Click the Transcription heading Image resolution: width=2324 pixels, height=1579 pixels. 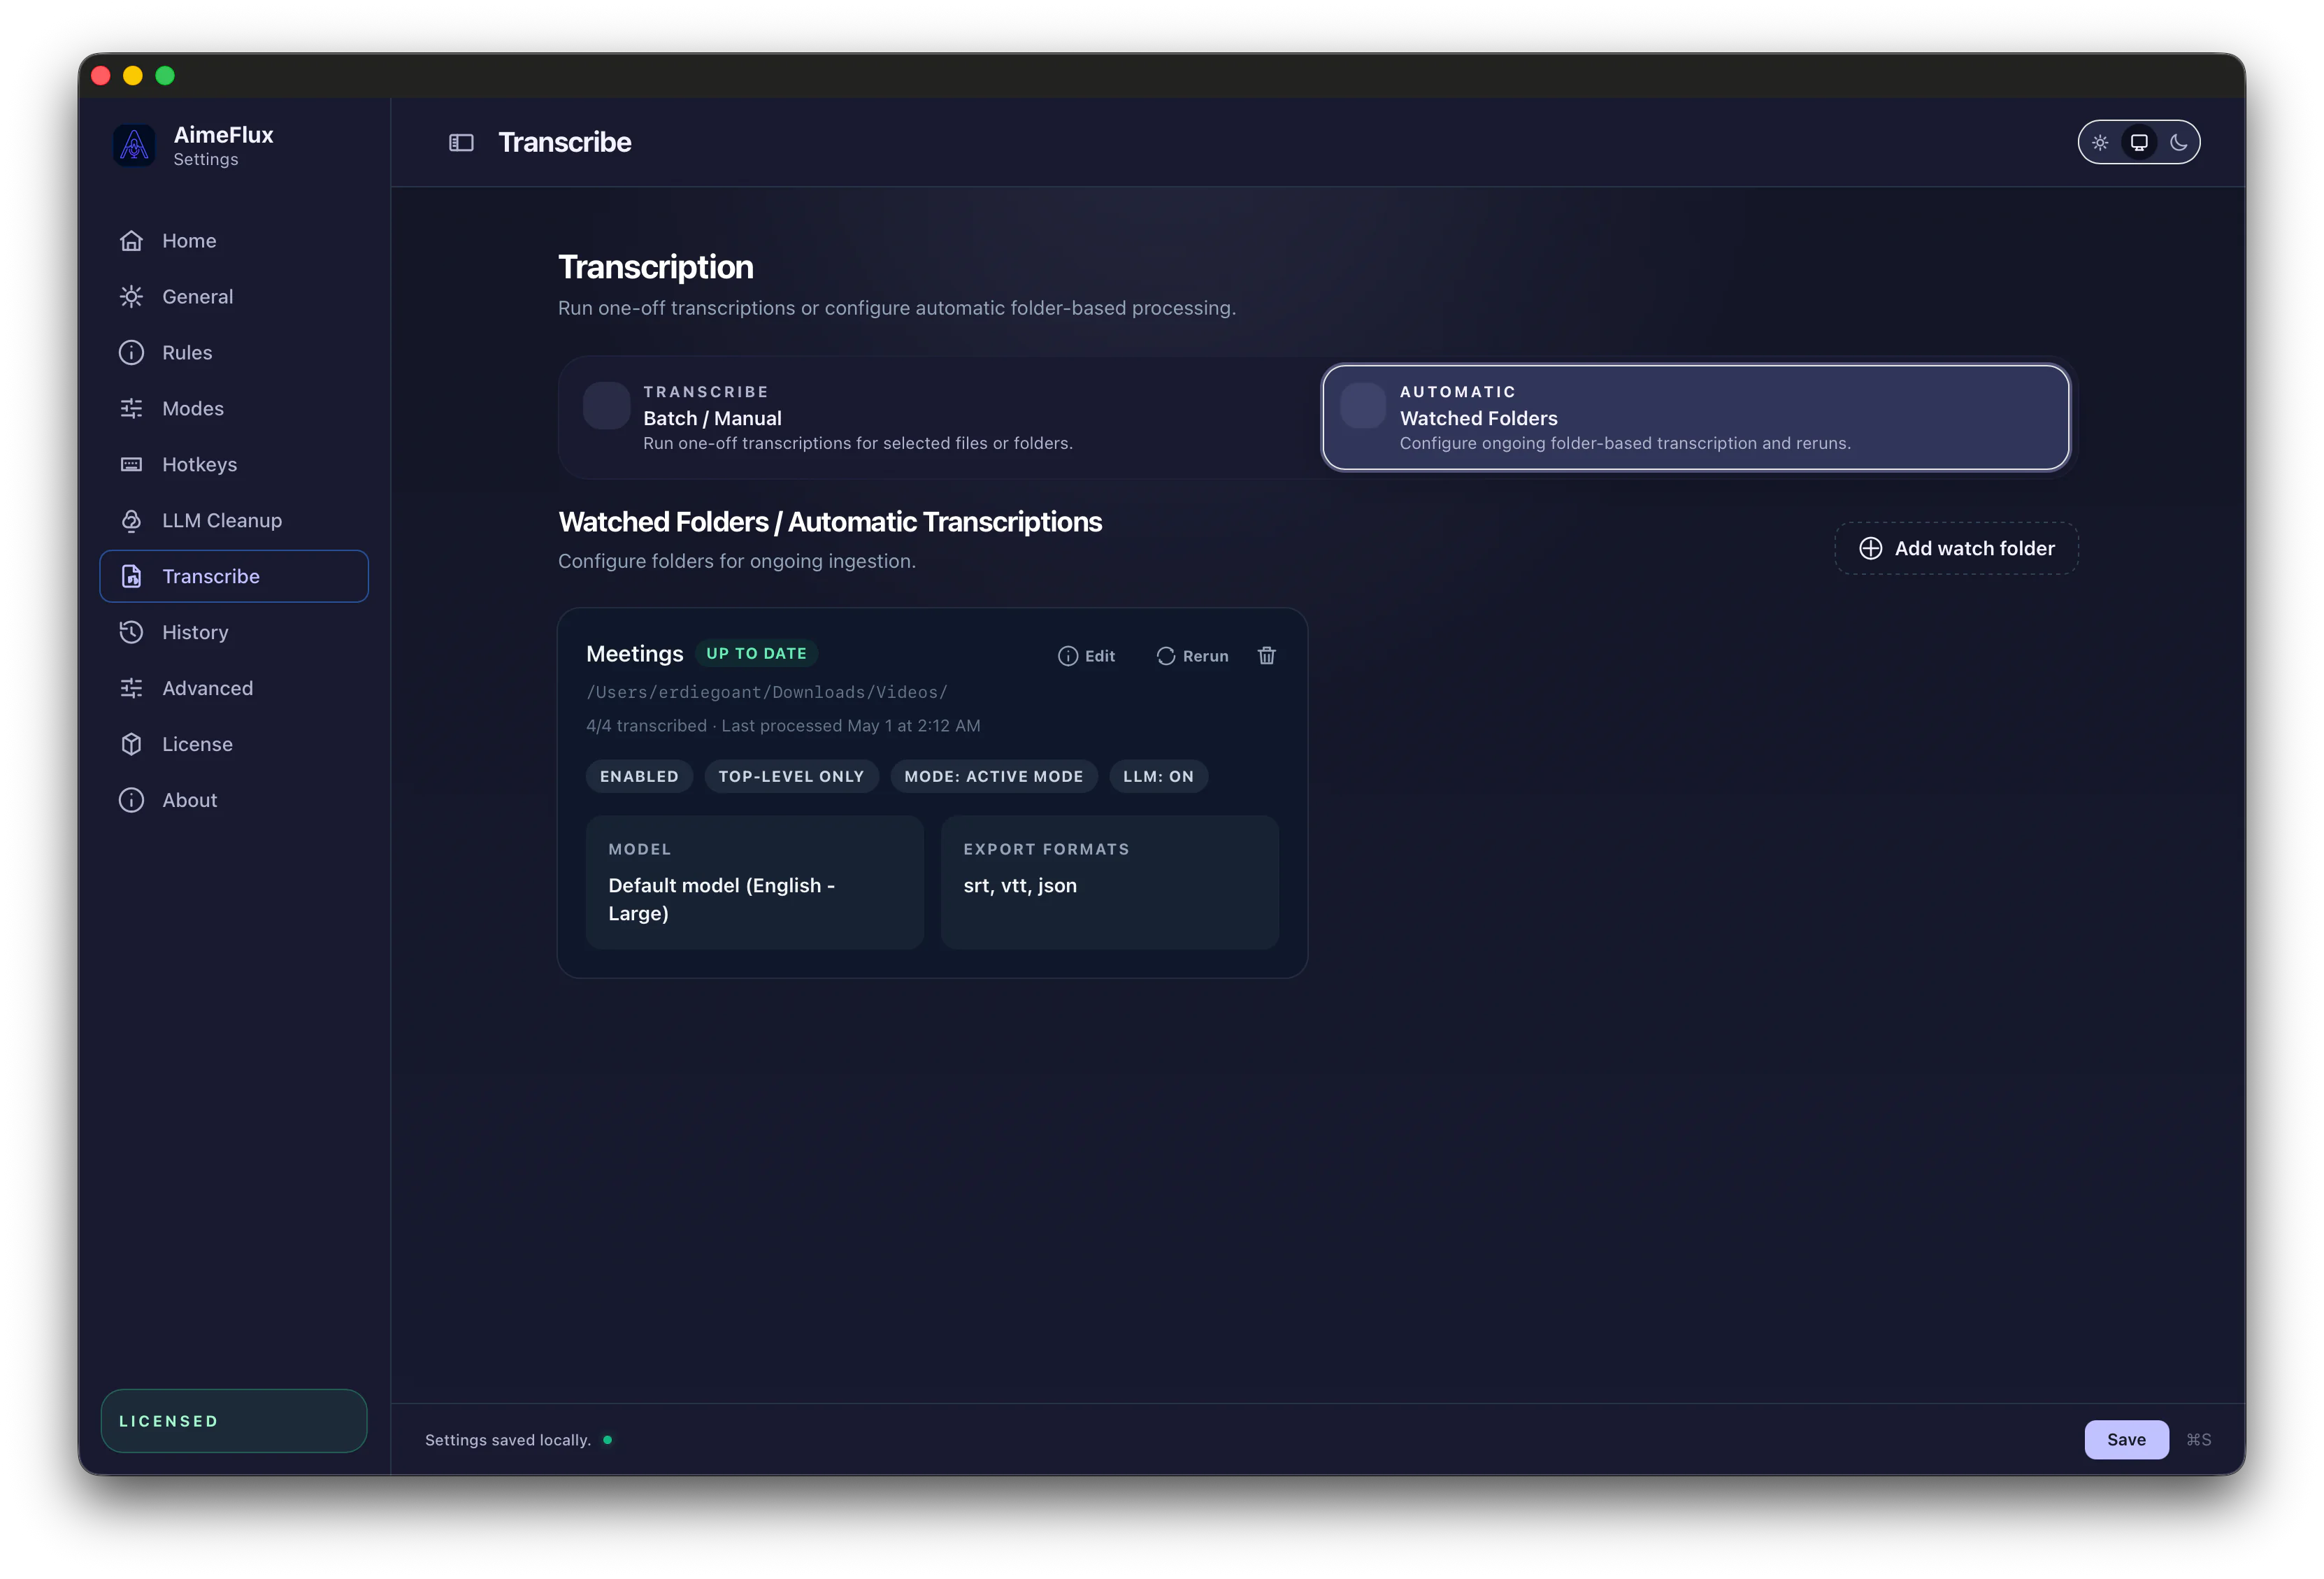point(656,267)
